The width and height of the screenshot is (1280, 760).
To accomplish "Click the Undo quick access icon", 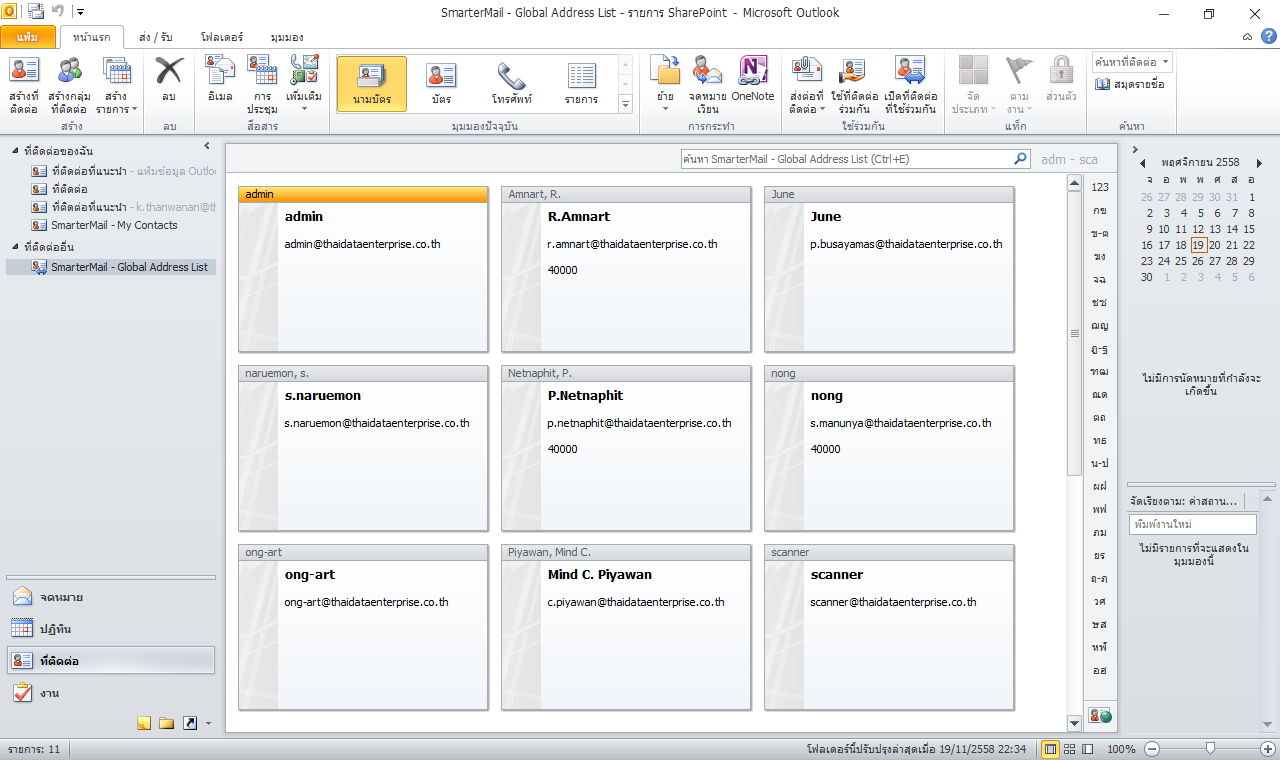I will [x=59, y=12].
